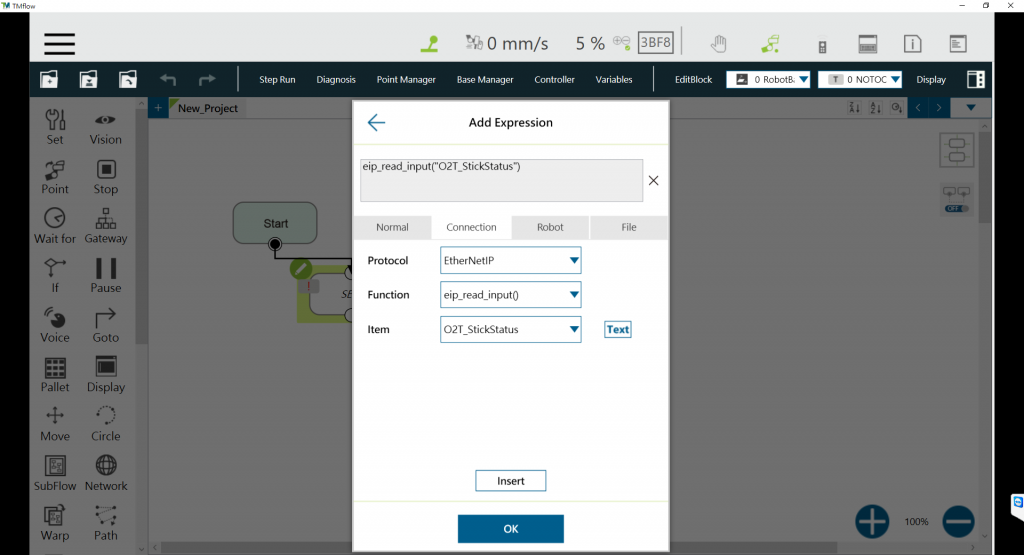Image resolution: width=1024 pixels, height=555 pixels.
Task: Open the Function eip_read_input() dropdown
Action: click(x=511, y=295)
